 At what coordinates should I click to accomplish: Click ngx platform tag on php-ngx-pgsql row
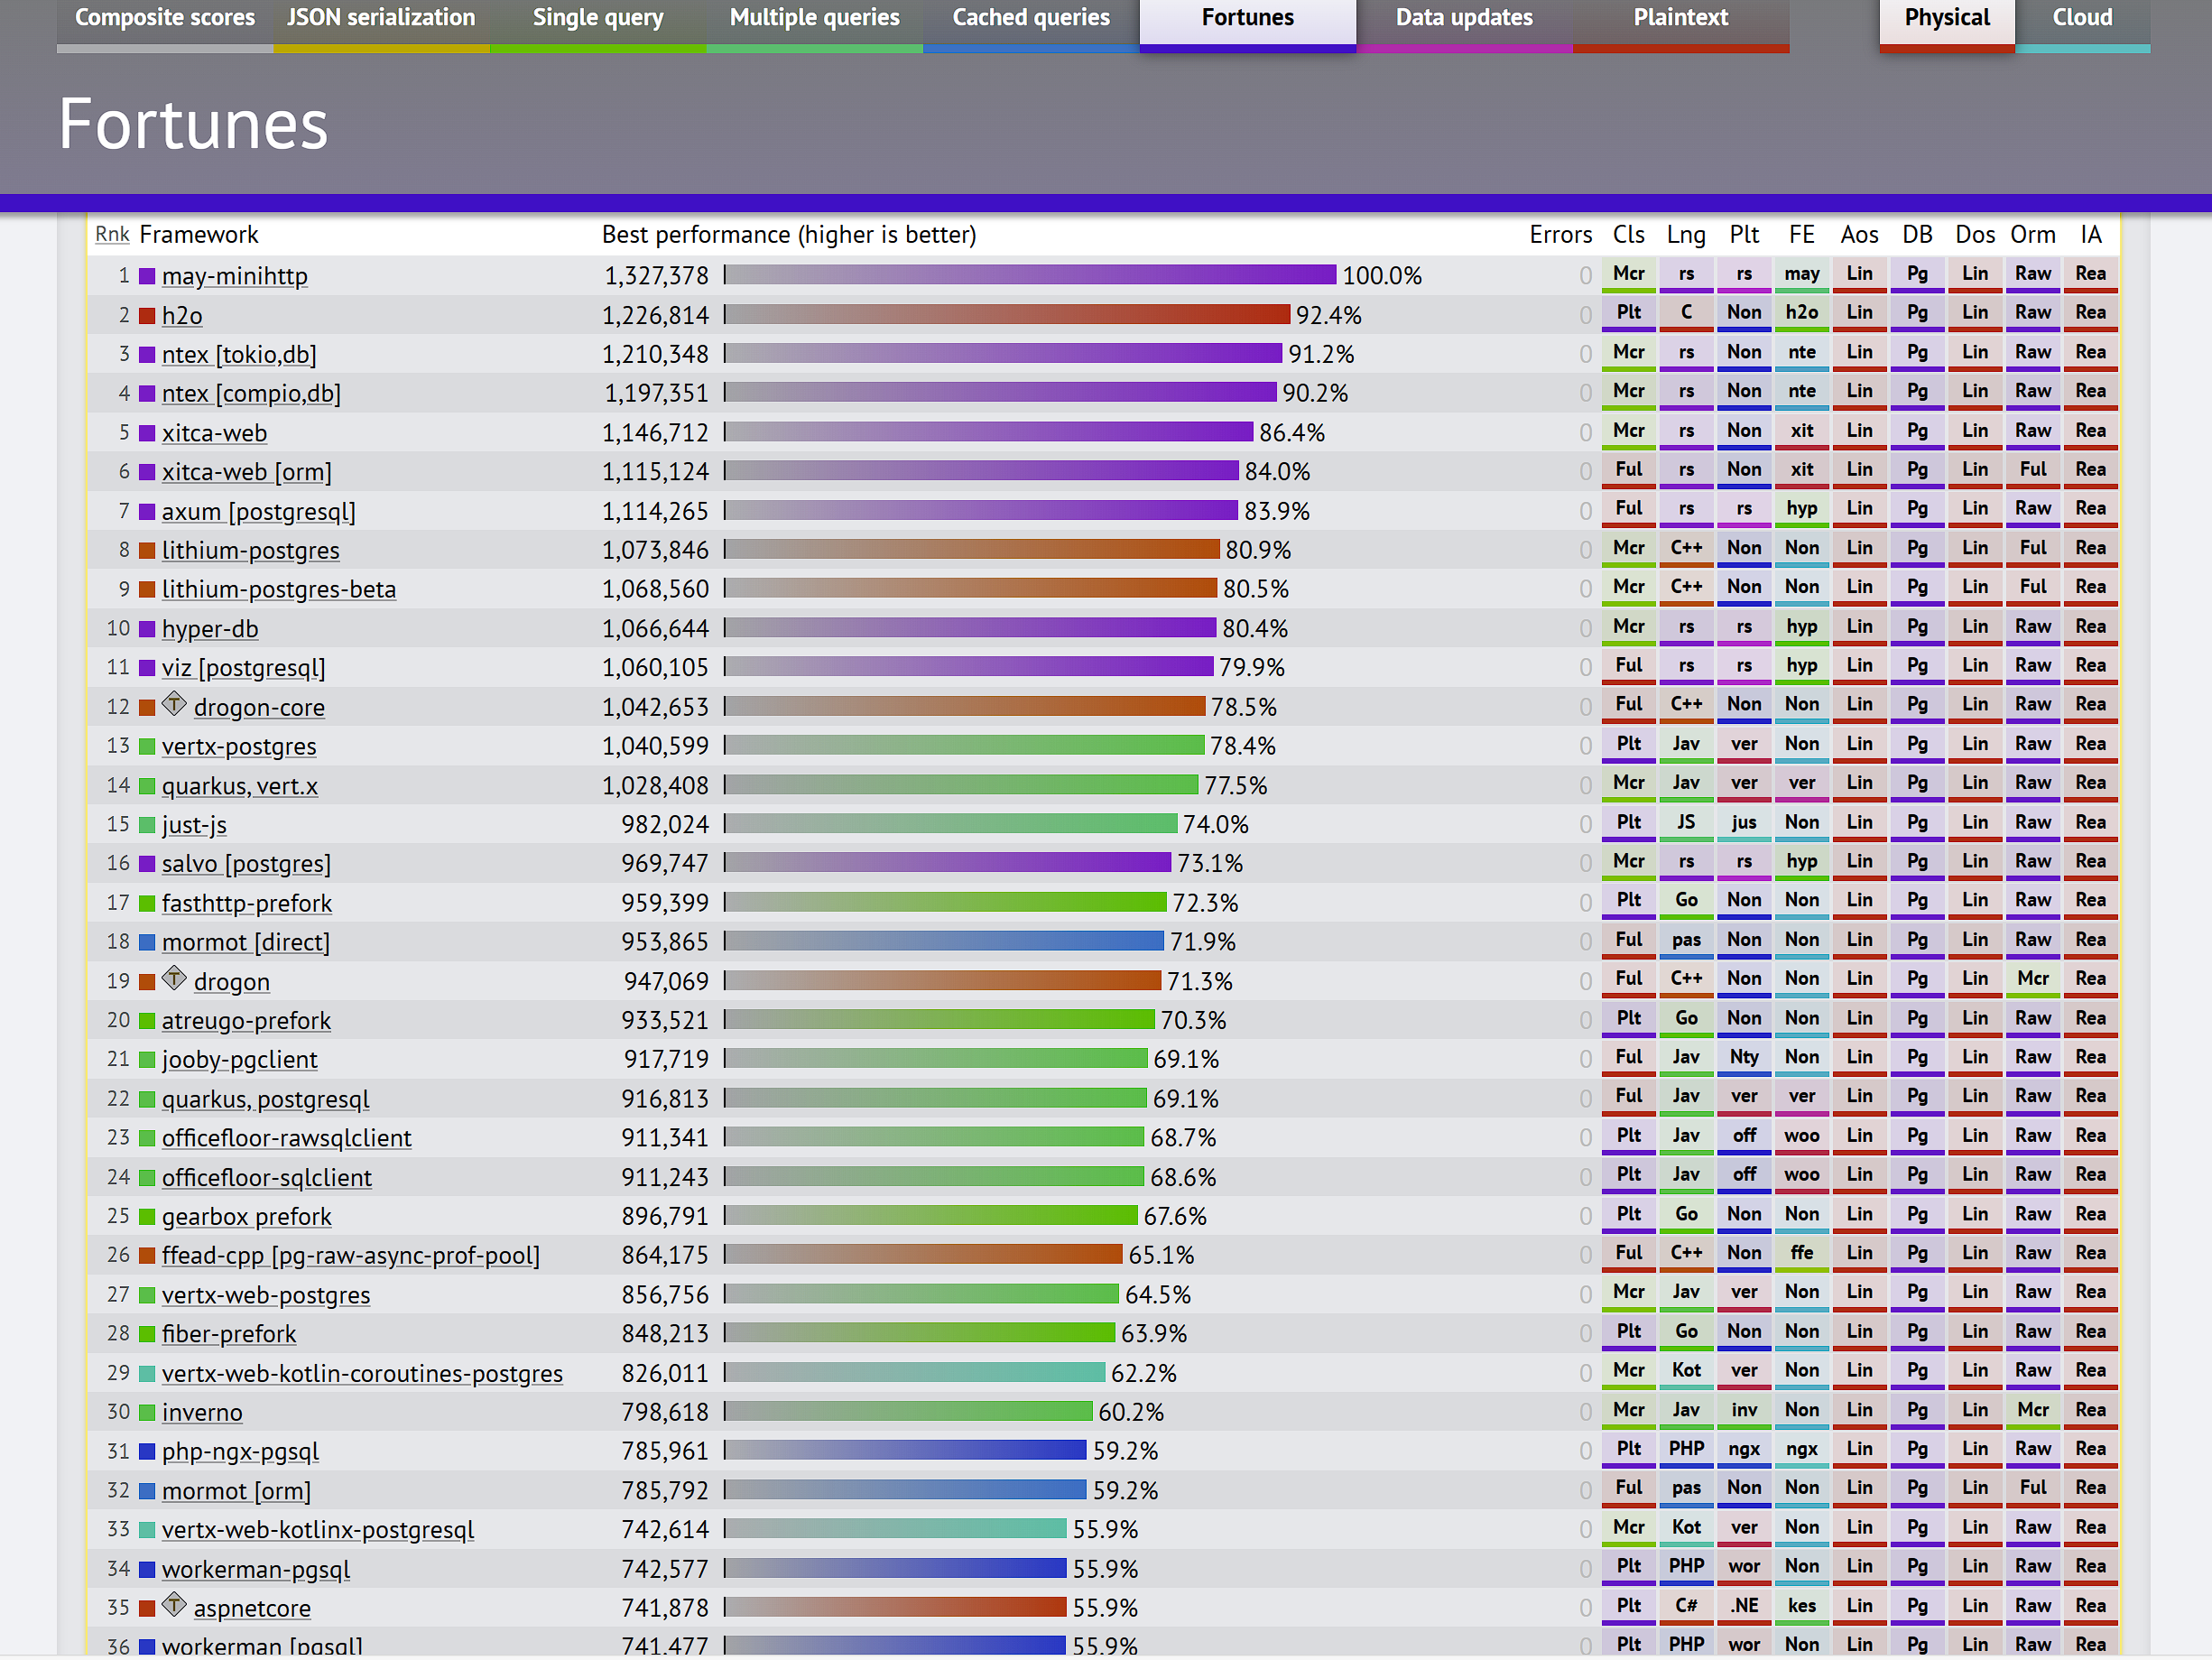1744,1450
